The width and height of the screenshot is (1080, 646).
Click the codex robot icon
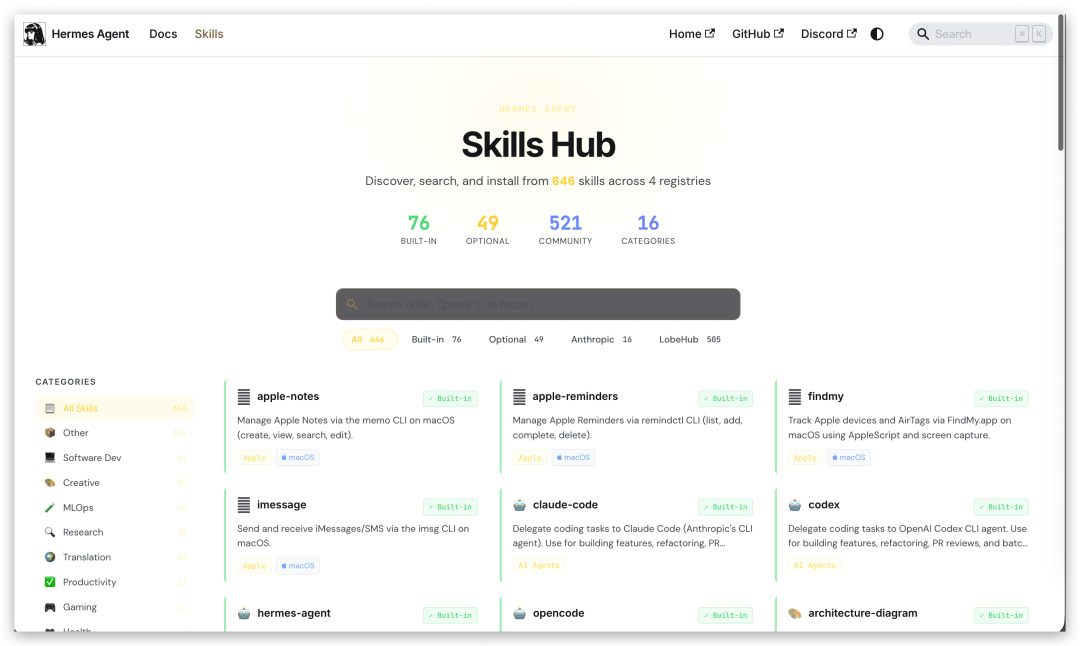(795, 505)
